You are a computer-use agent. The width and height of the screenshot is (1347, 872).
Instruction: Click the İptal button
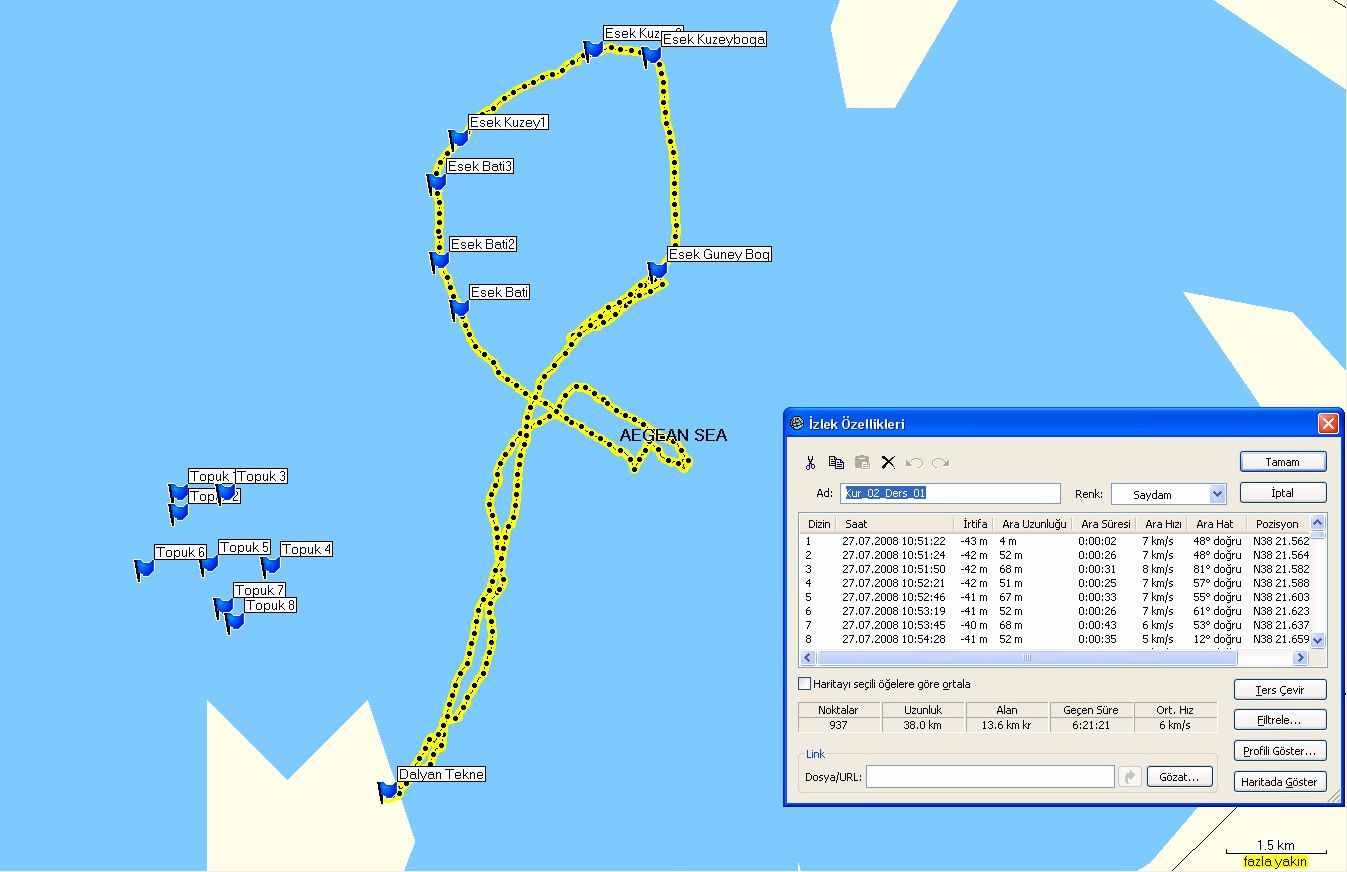pyautogui.click(x=1283, y=493)
